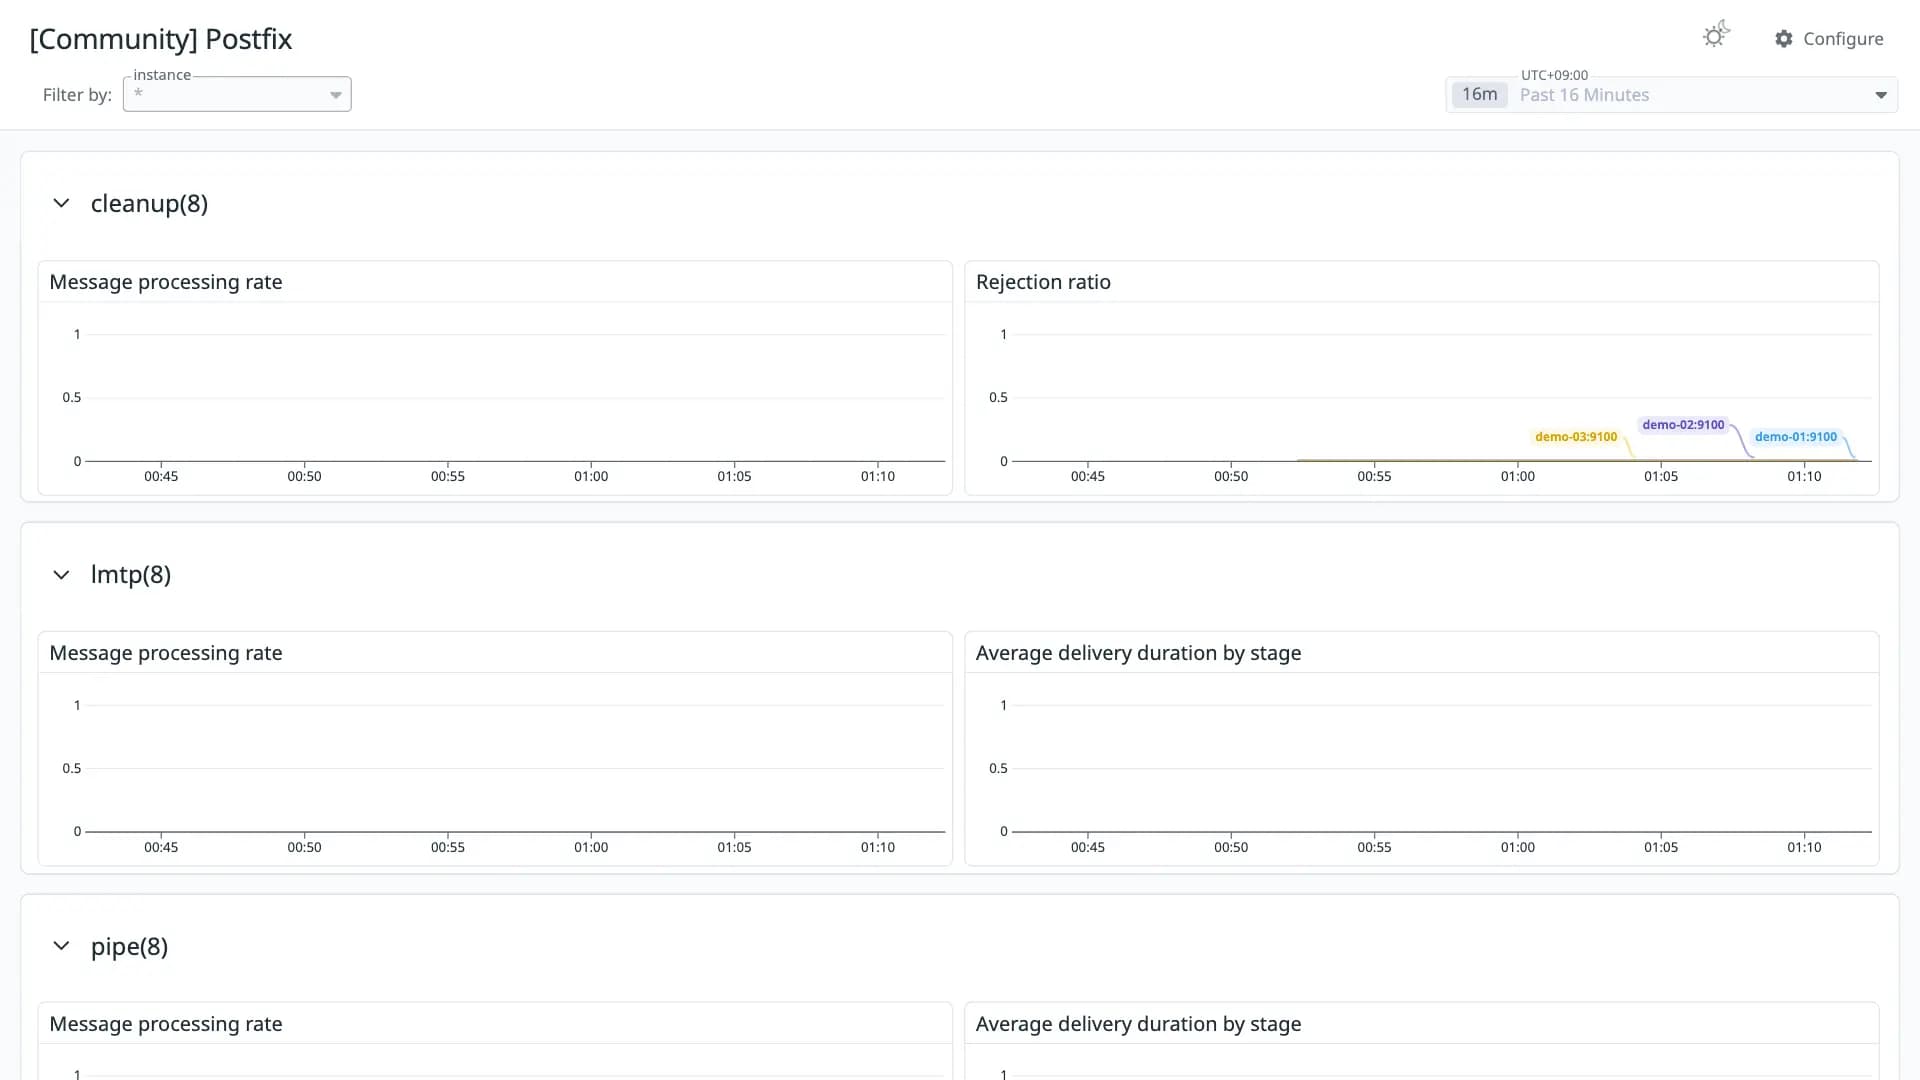The image size is (1920, 1080).
Task: Select cleanup's Message processing rate panel title
Action: pos(166,282)
